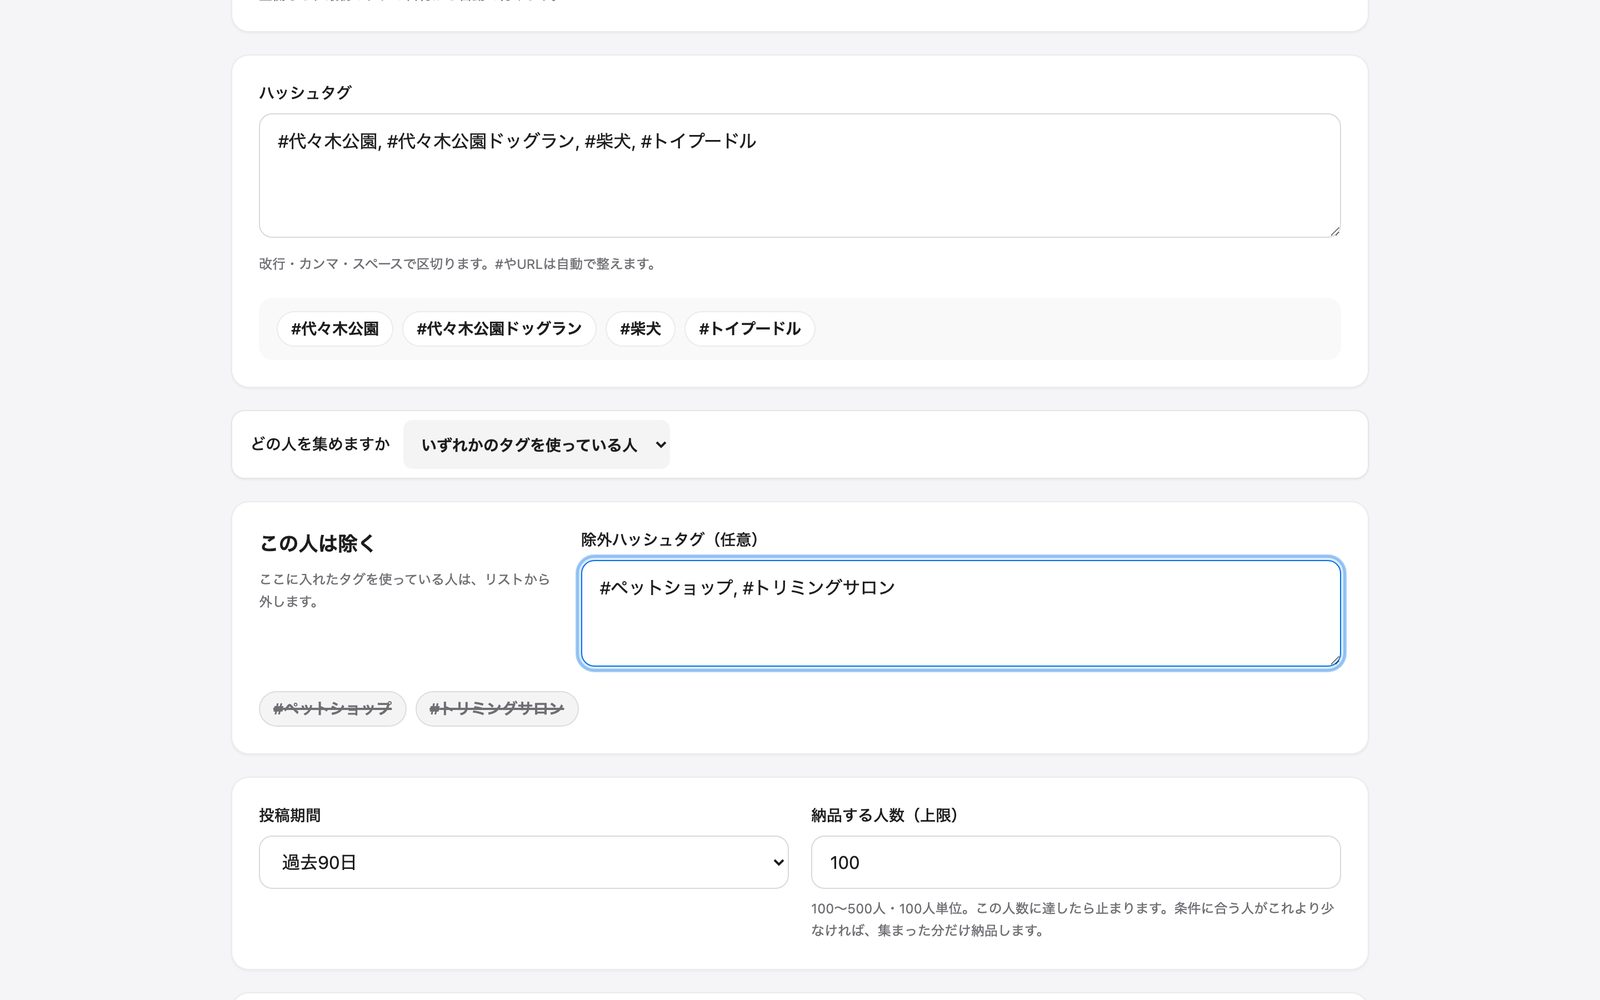
Task: Click the #トイプードル tag chip
Action: click(x=750, y=329)
